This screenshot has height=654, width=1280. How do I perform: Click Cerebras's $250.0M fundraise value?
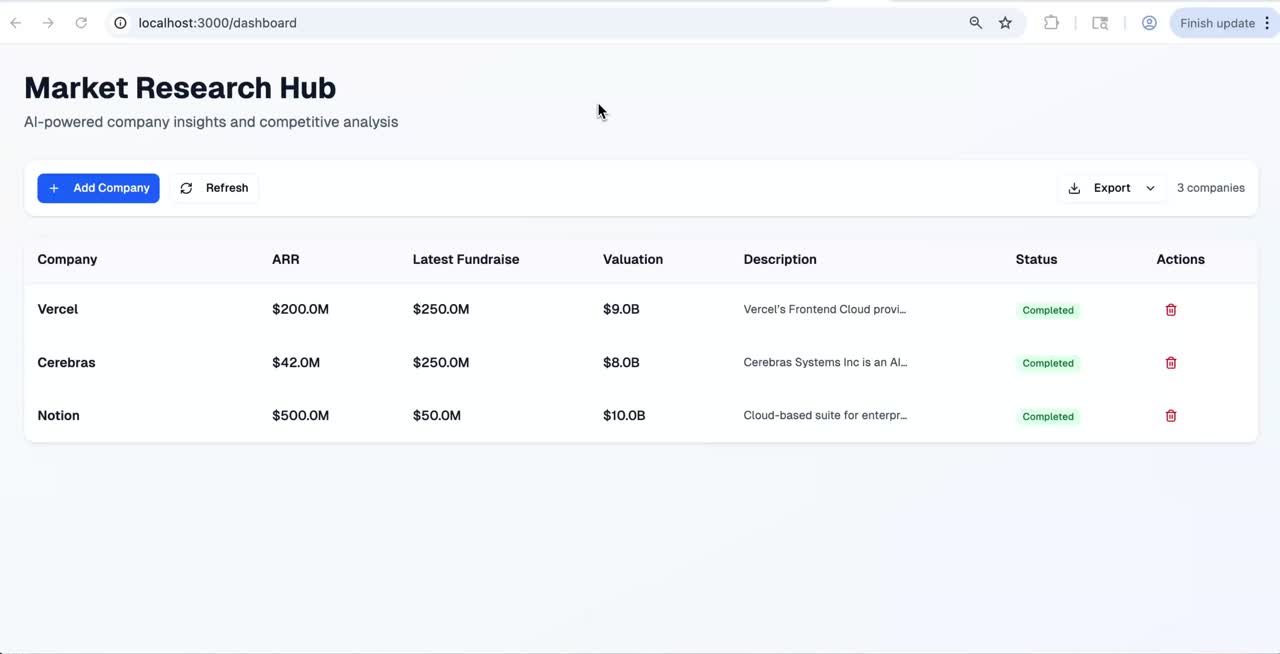click(x=441, y=362)
